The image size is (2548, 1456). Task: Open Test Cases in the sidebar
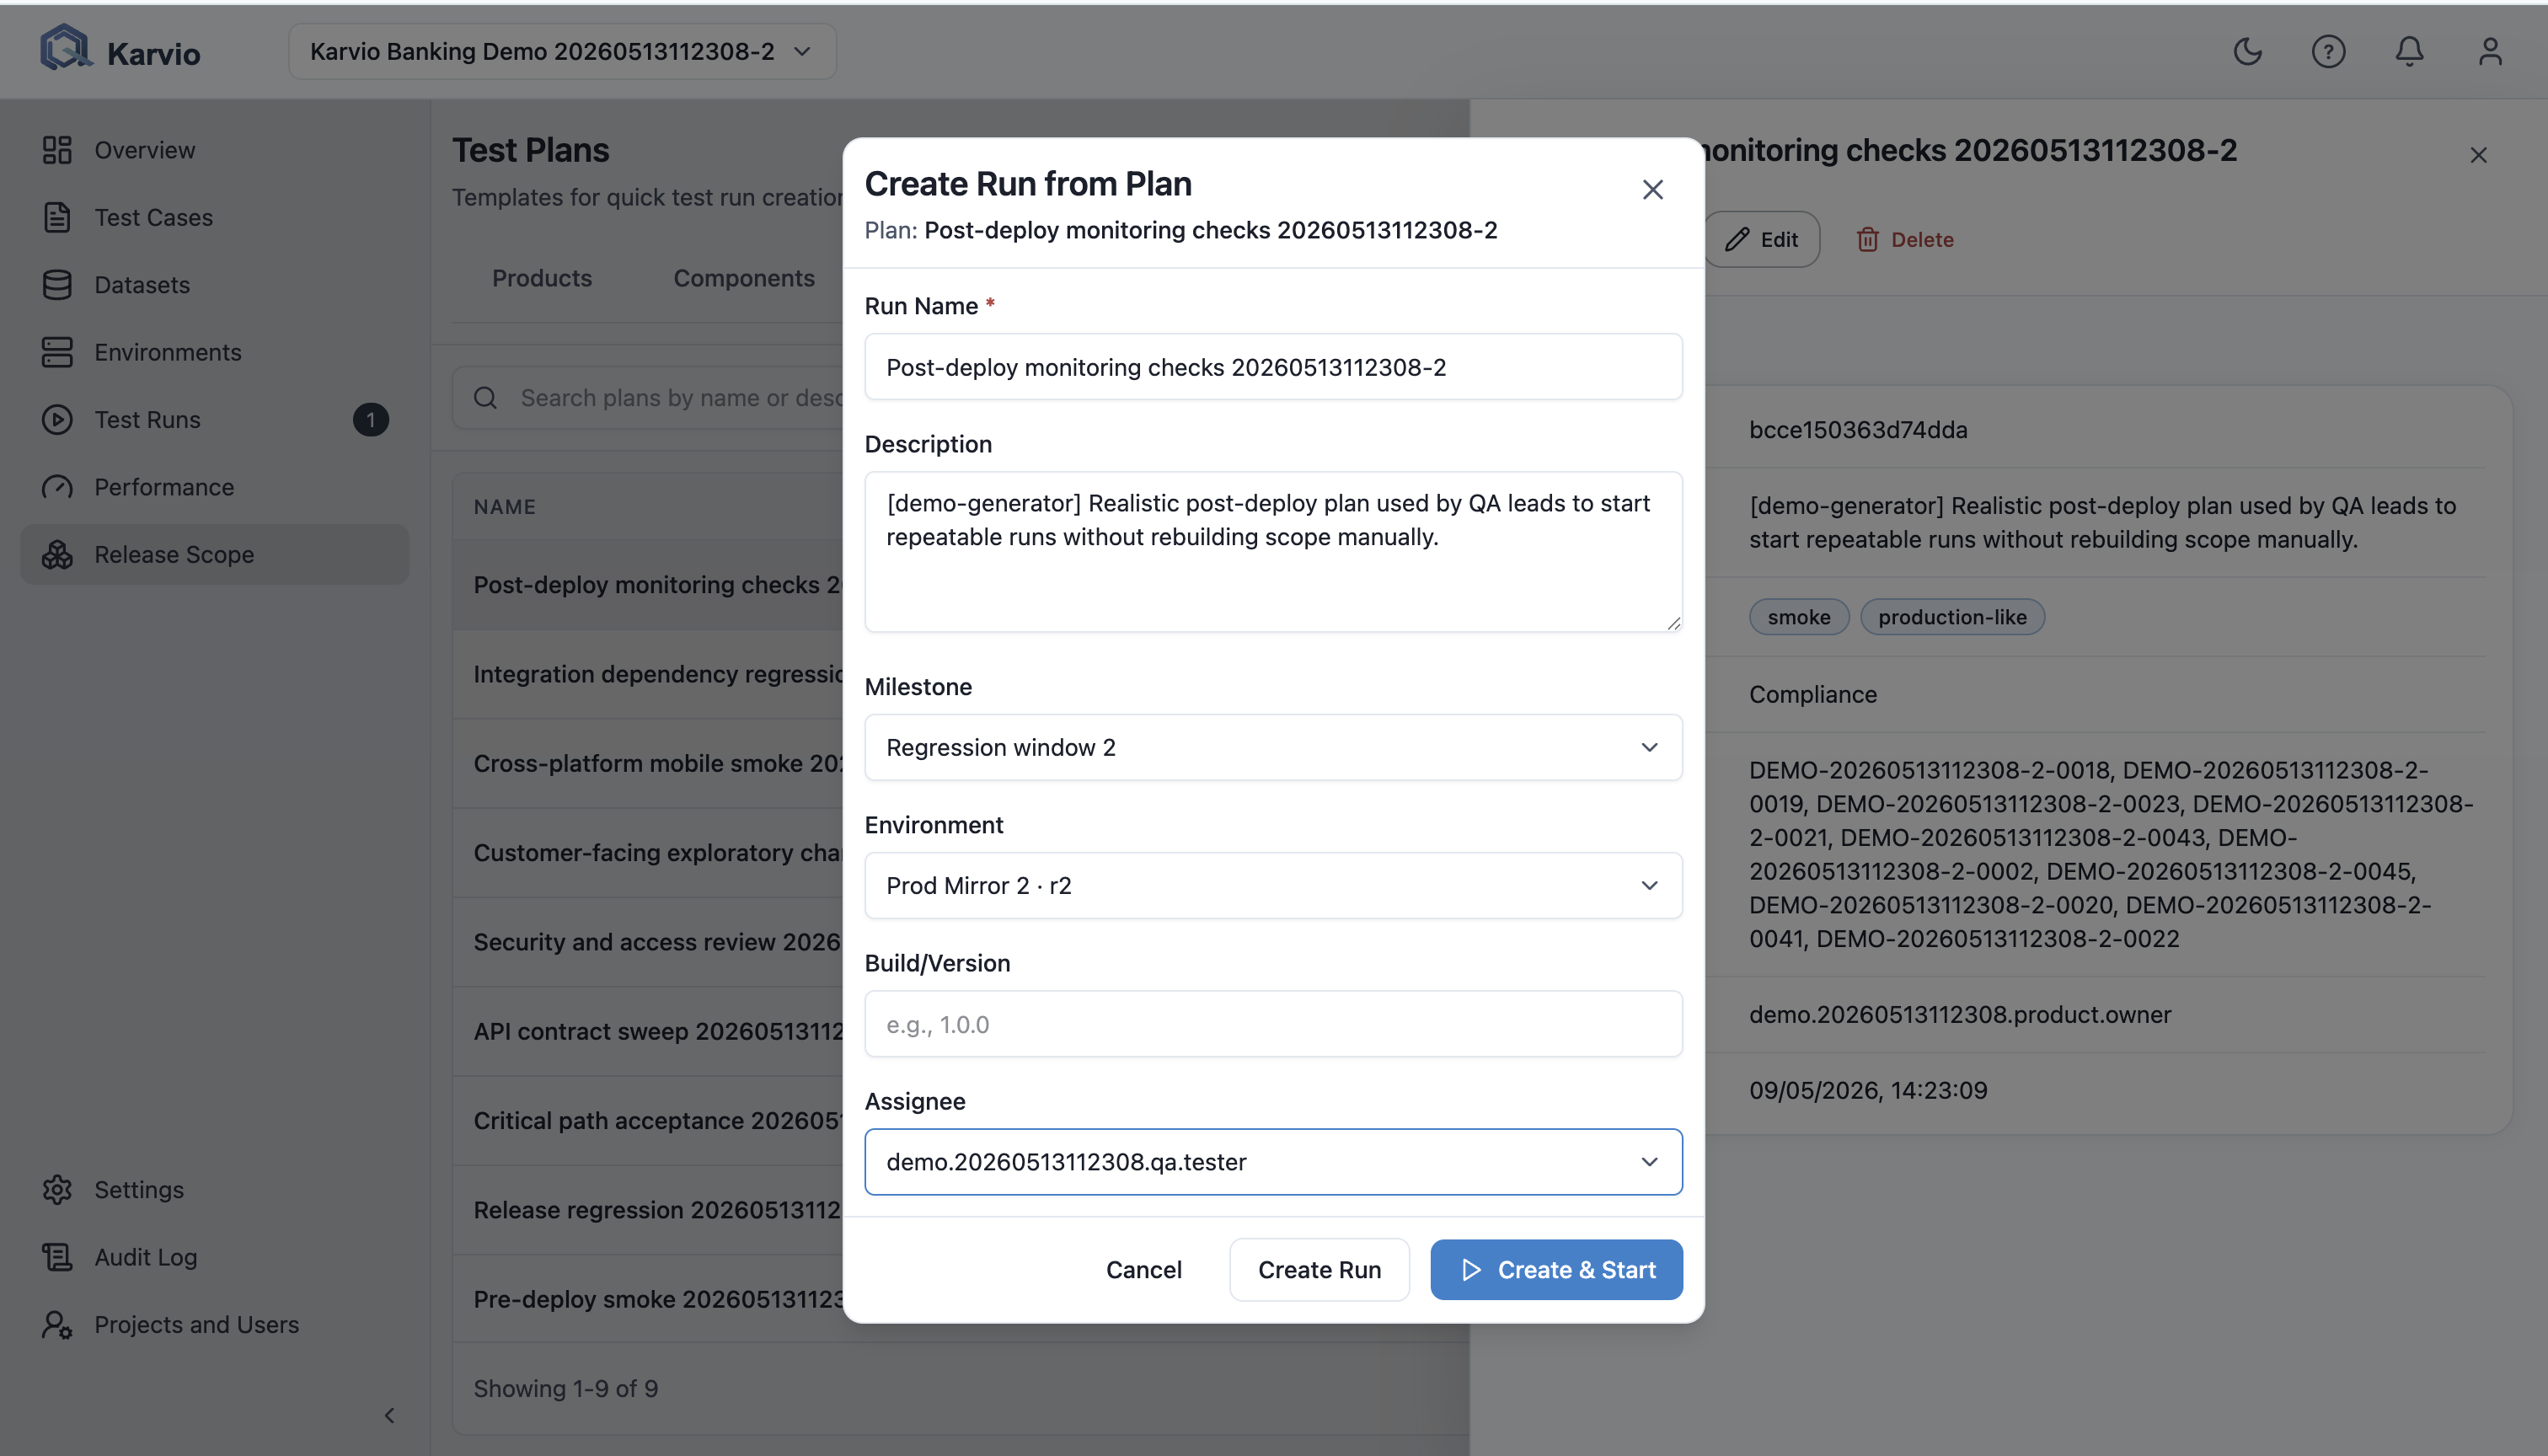click(x=214, y=217)
